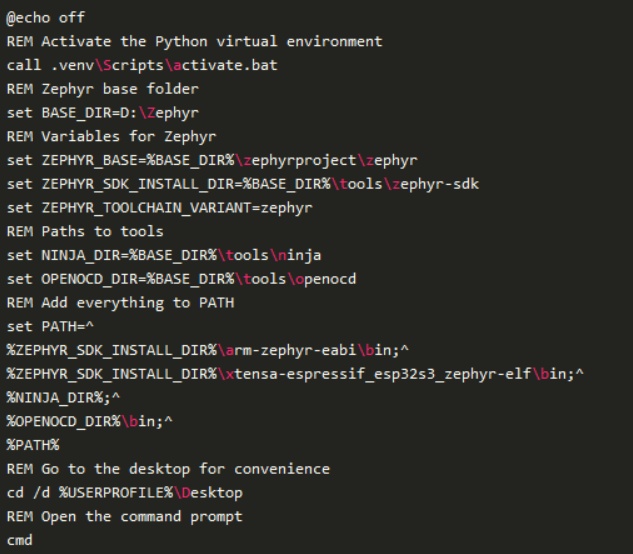The width and height of the screenshot is (633, 554).
Task: Place cursor on the ZEPHYR_BASE assignment line
Action: tap(210, 160)
